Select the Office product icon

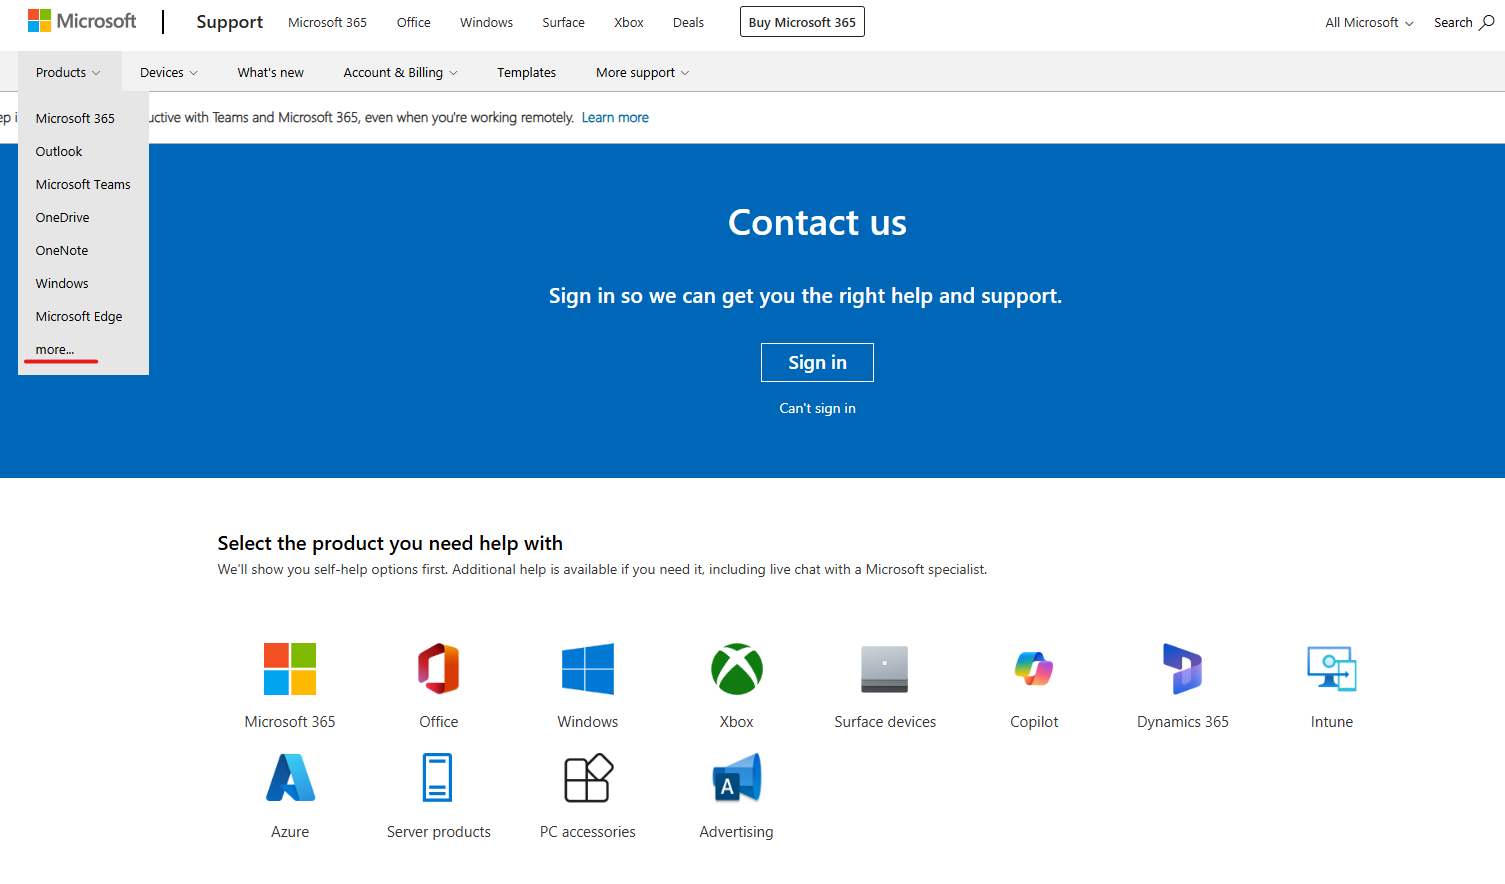(x=439, y=669)
